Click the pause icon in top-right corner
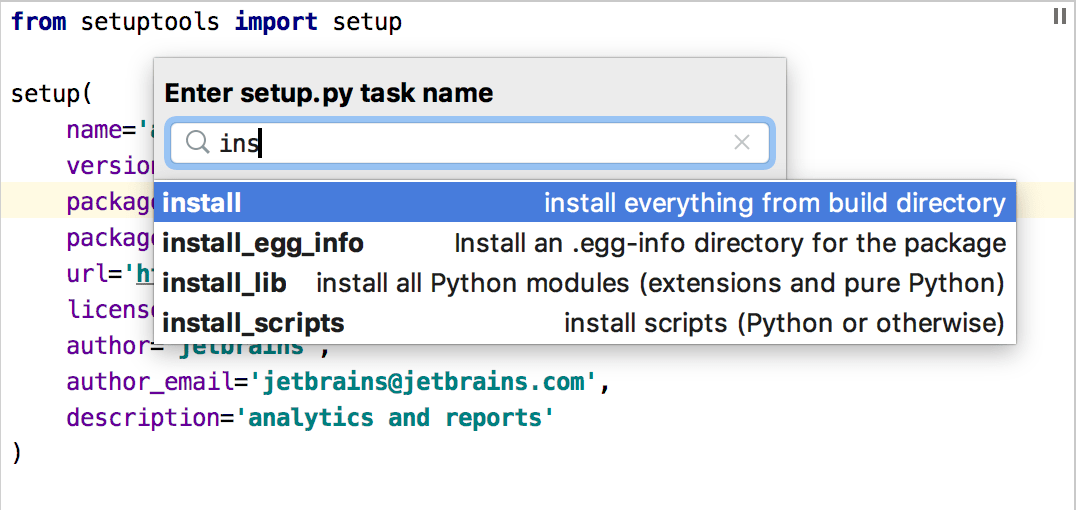 (x=1060, y=16)
